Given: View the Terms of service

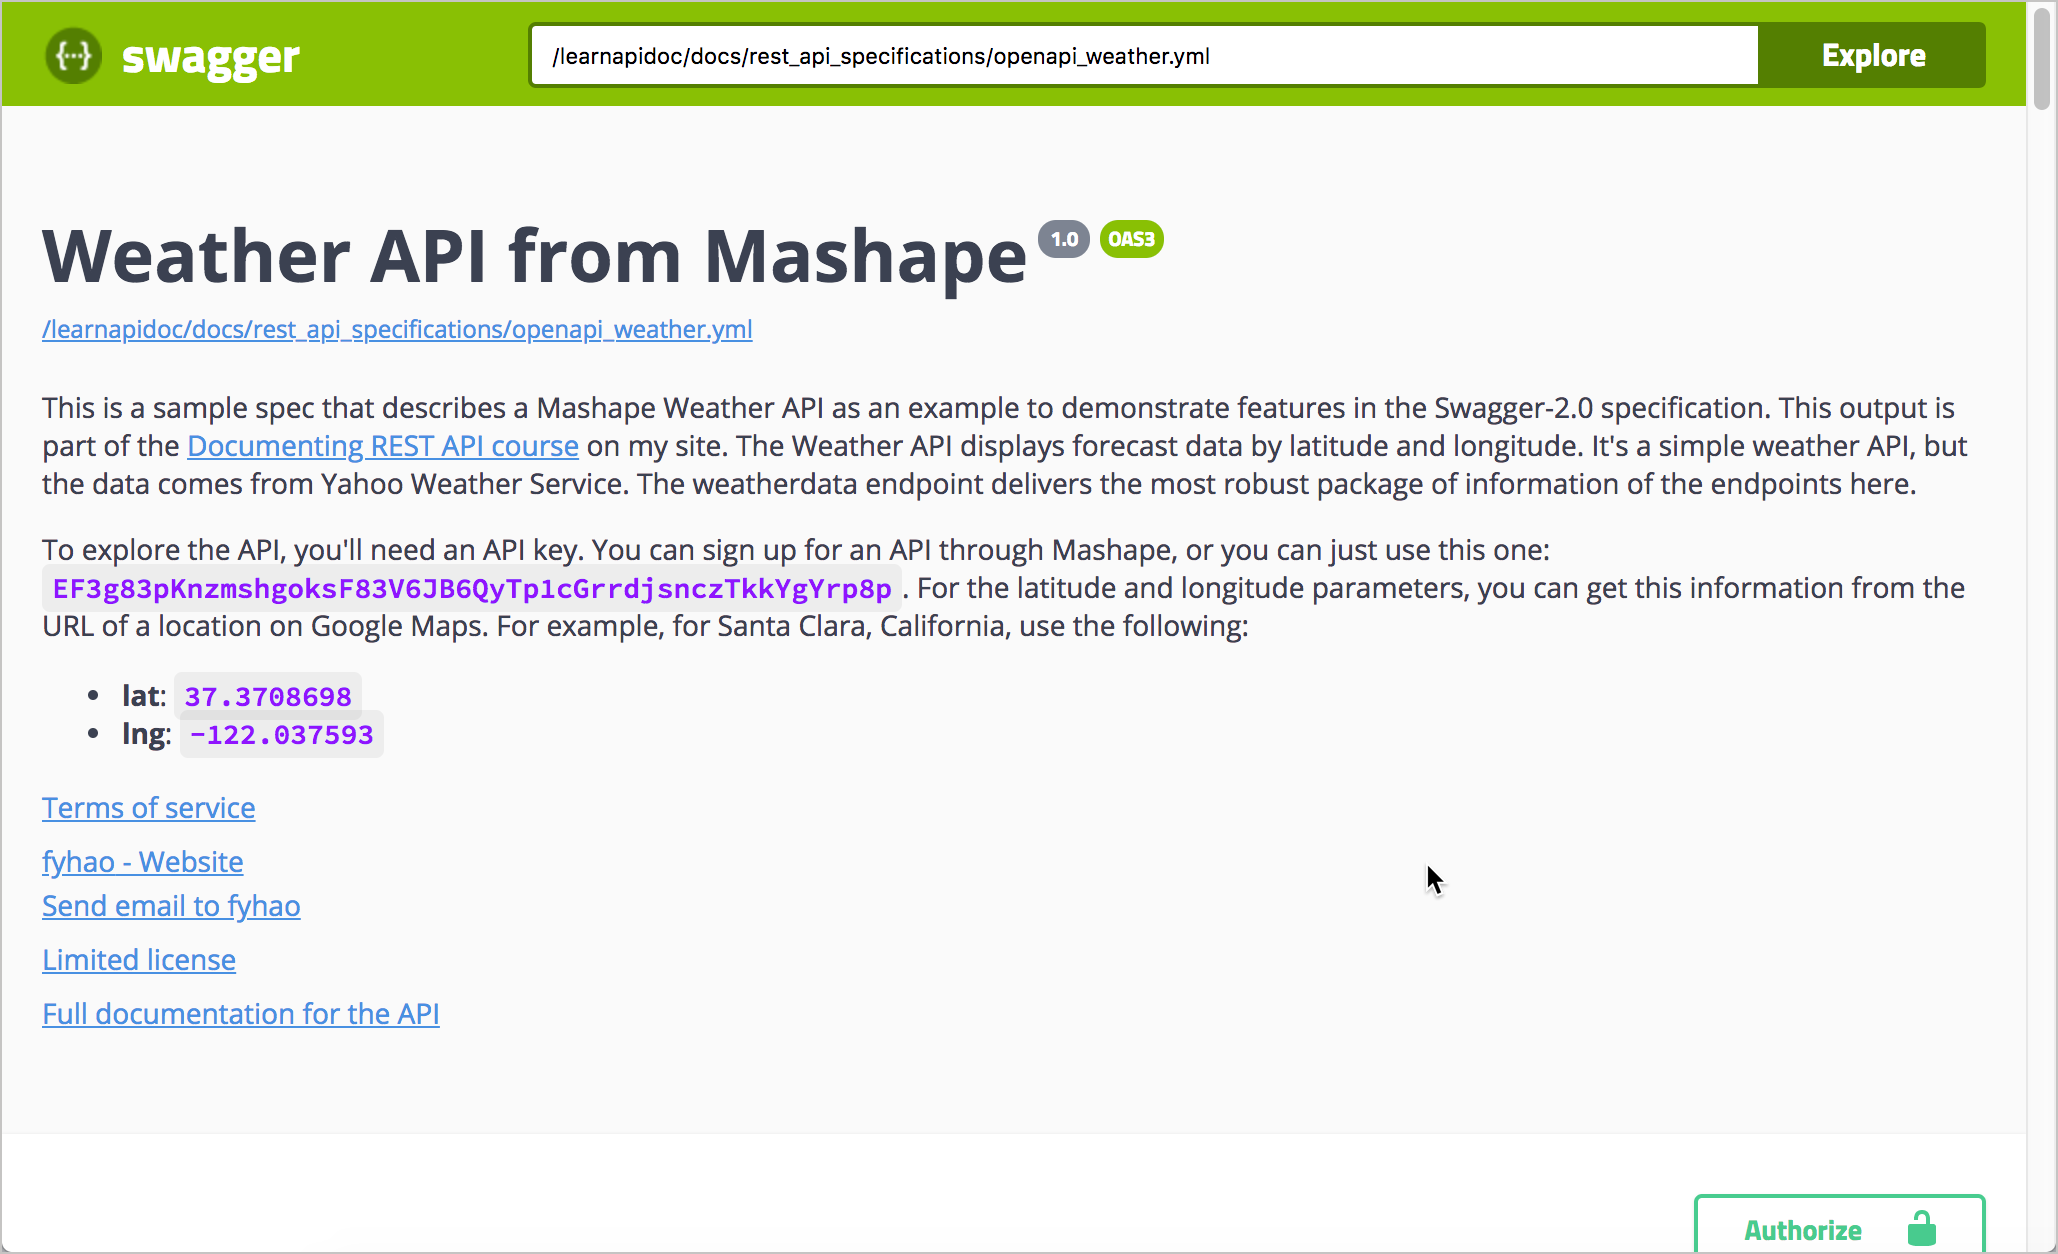Looking at the screenshot, I should (x=148, y=808).
